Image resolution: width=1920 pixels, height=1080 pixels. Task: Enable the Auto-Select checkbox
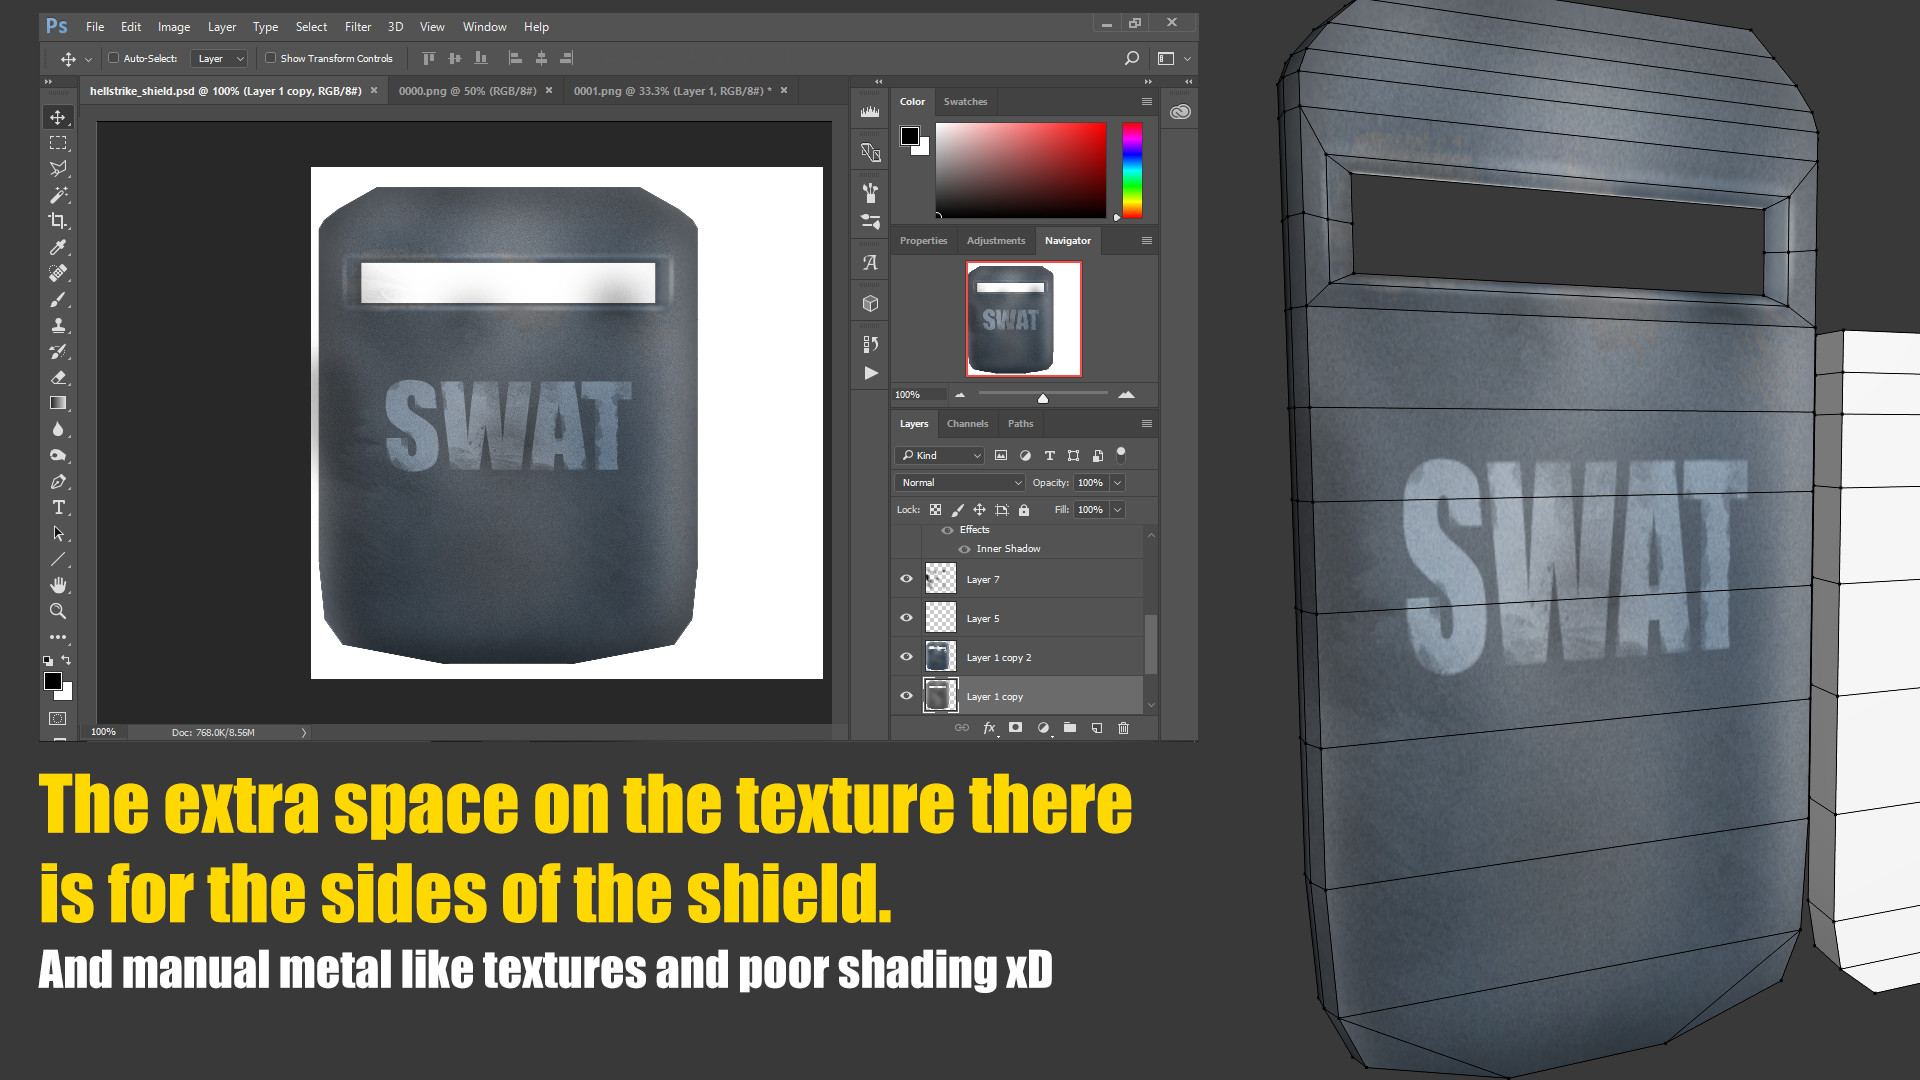(115, 58)
